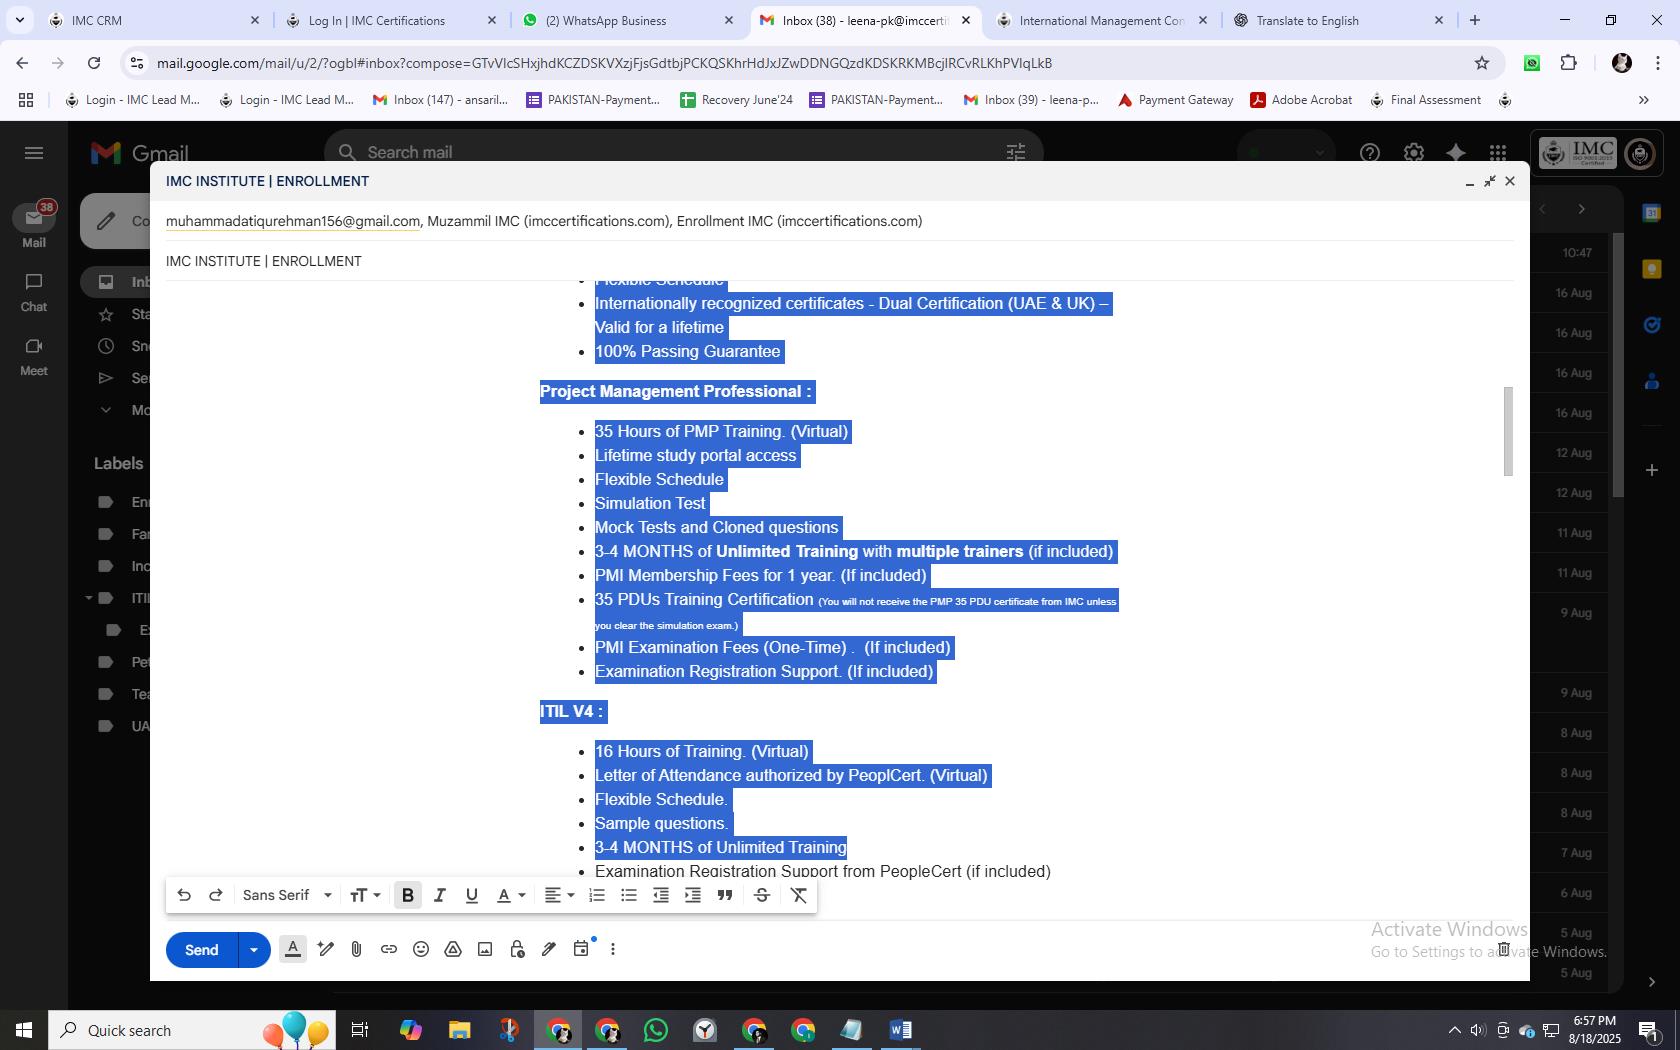Send the email
This screenshot has width=1680, height=1050.
point(202,950)
